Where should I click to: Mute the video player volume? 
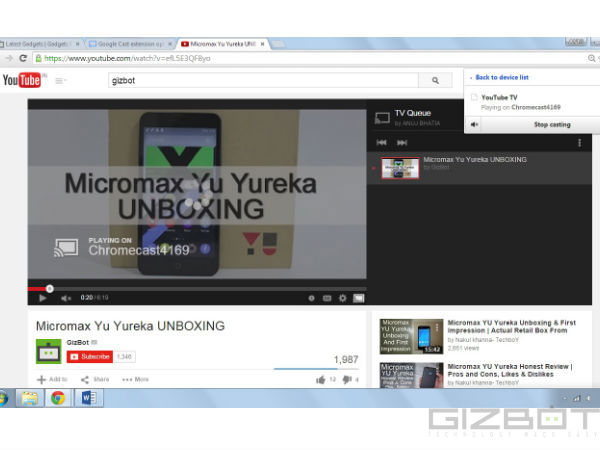[x=66, y=298]
